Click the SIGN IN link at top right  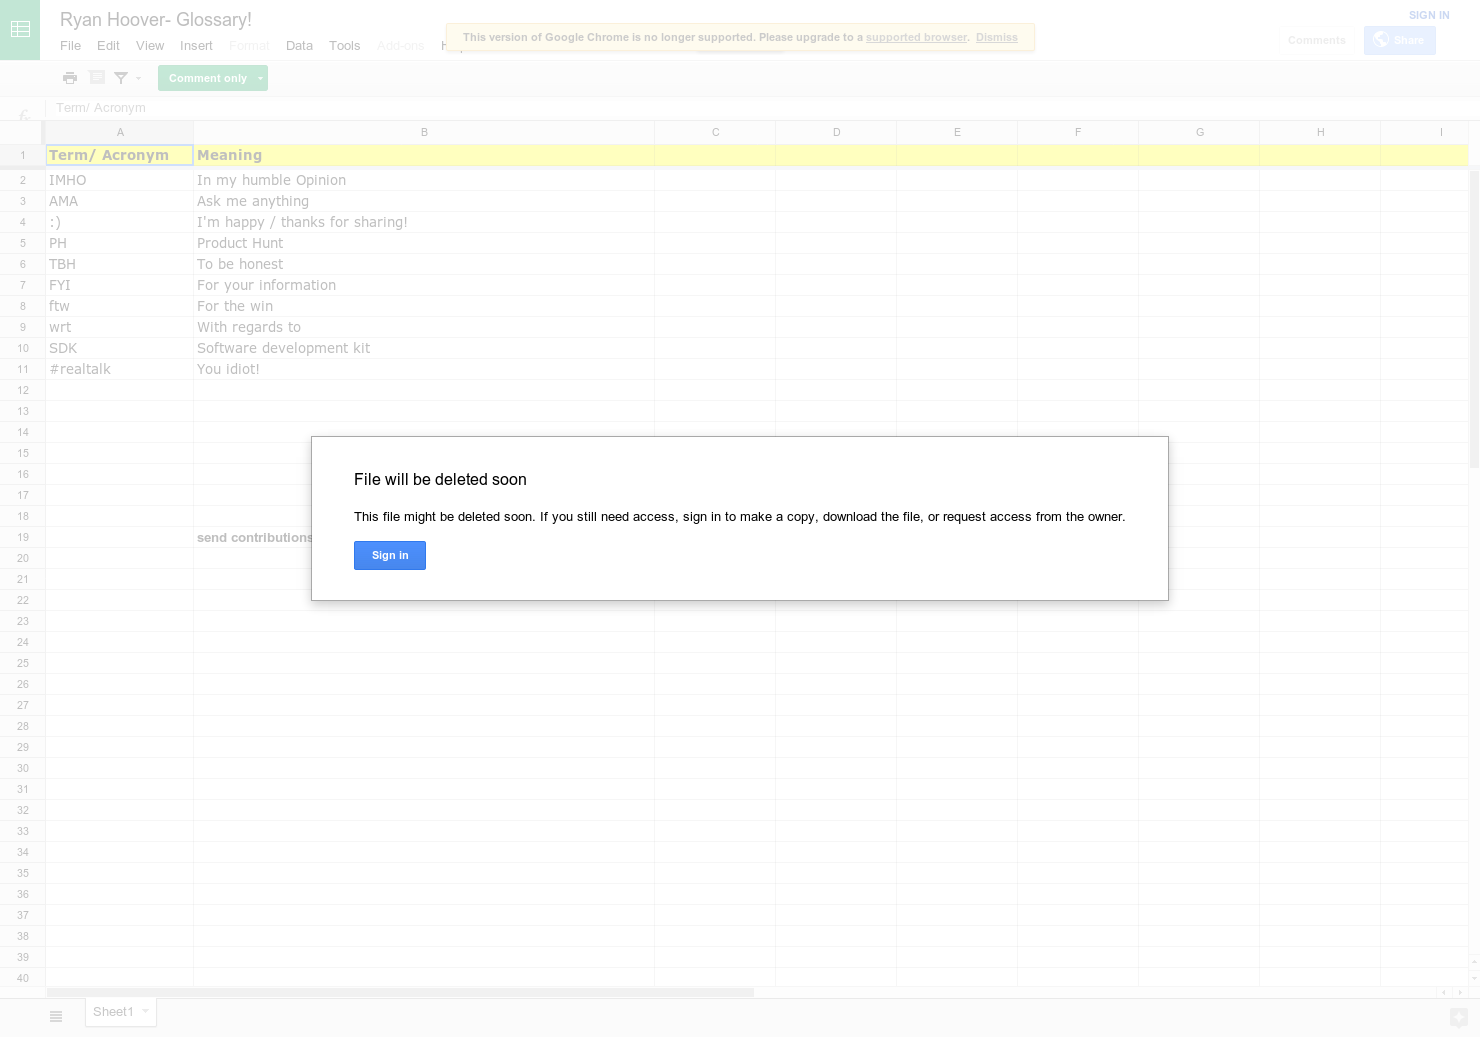pos(1429,15)
